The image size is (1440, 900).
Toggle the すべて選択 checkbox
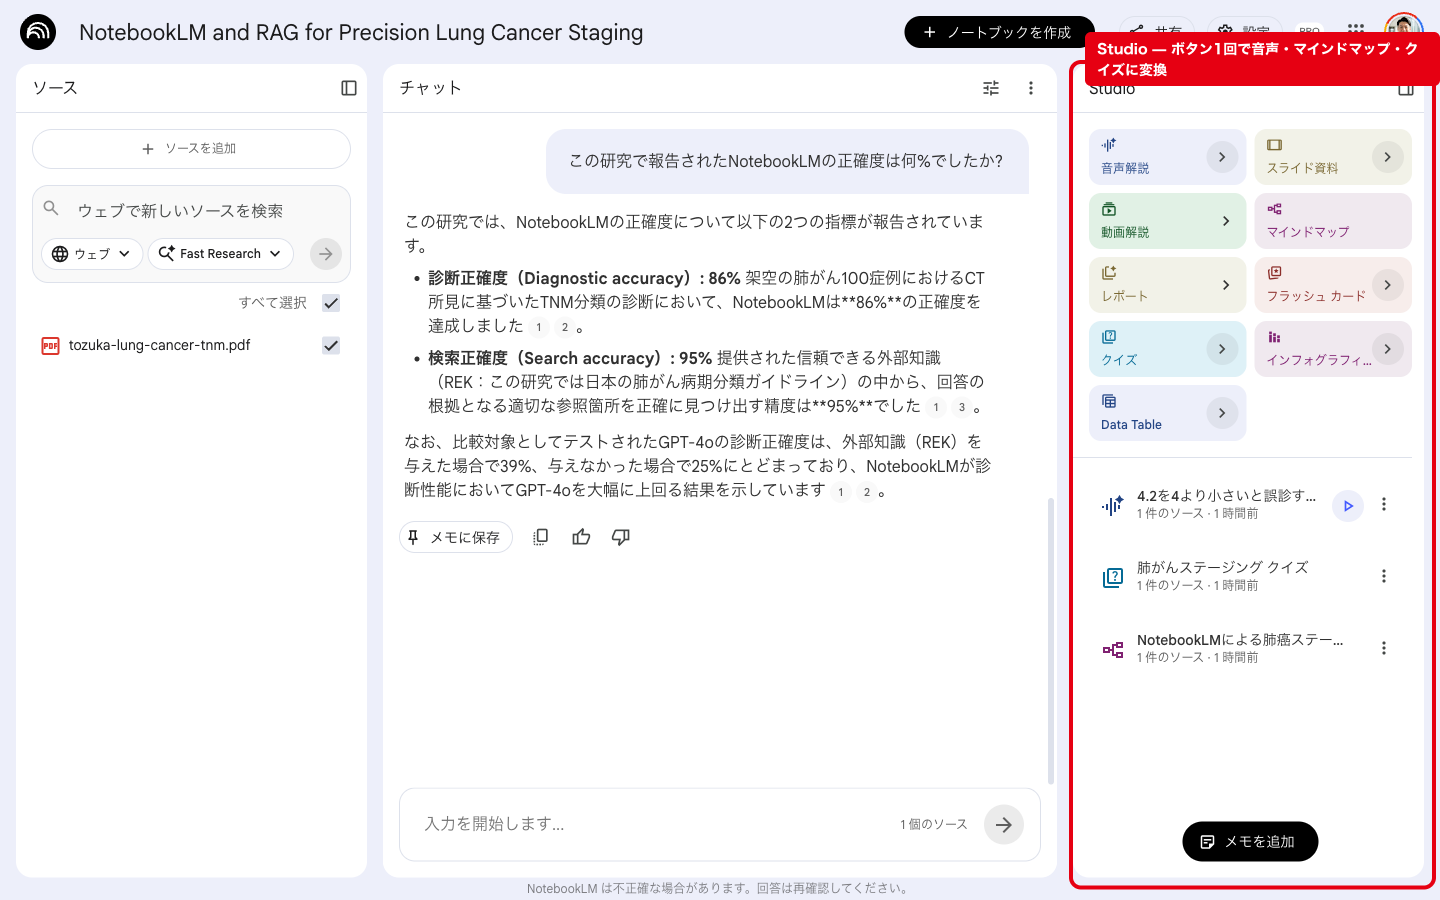331,303
